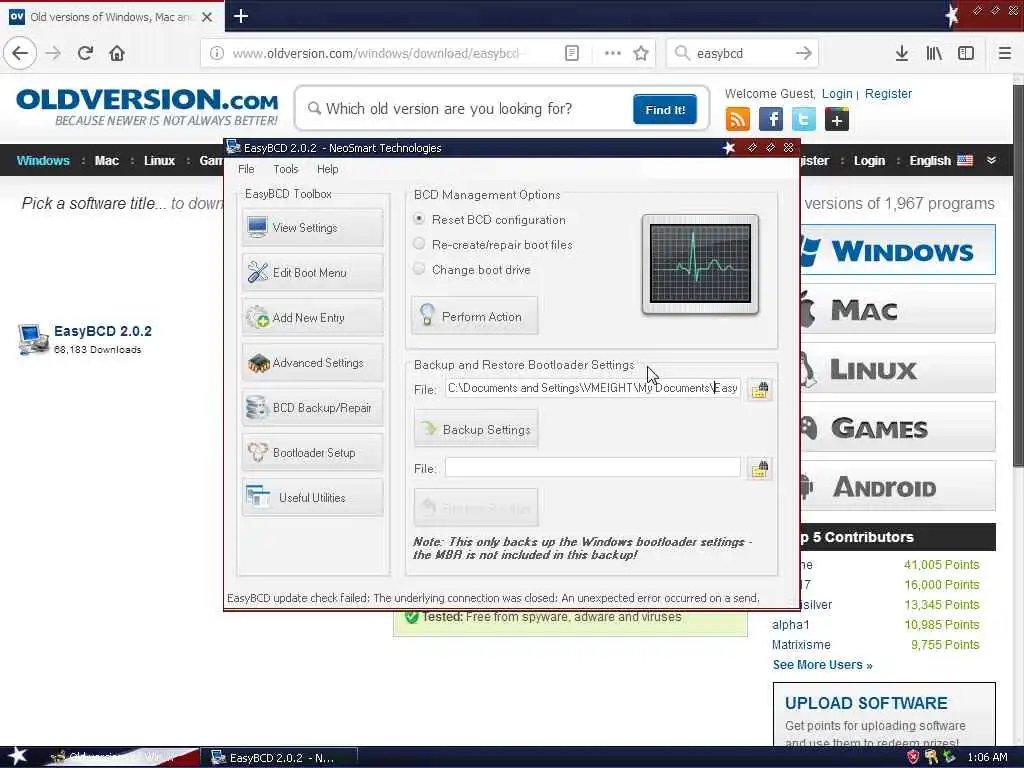Open BCD Backup/Repair section
1024x768 pixels.
click(x=312, y=408)
